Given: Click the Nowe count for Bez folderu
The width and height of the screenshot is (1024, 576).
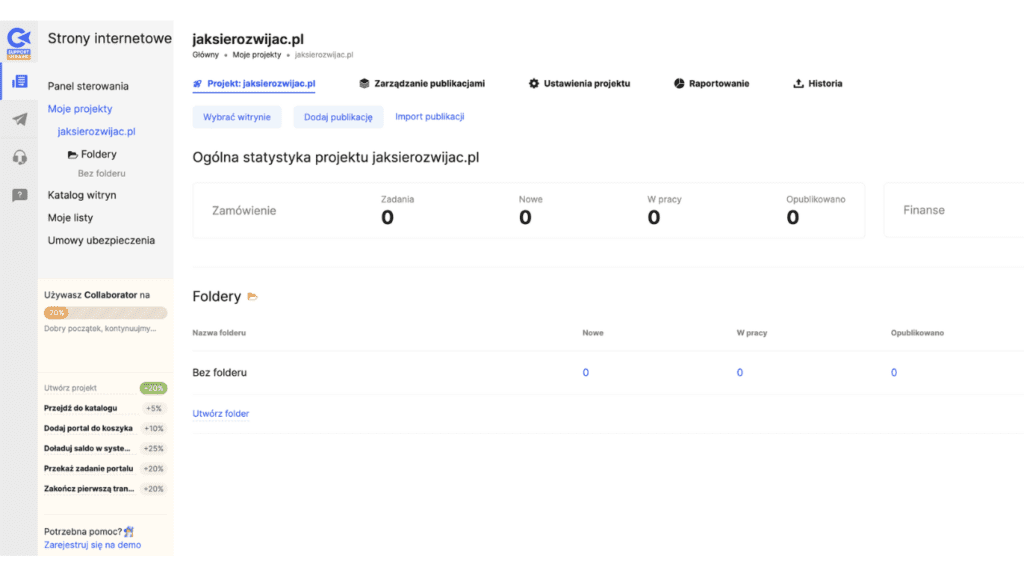Looking at the screenshot, I should click(586, 372).
